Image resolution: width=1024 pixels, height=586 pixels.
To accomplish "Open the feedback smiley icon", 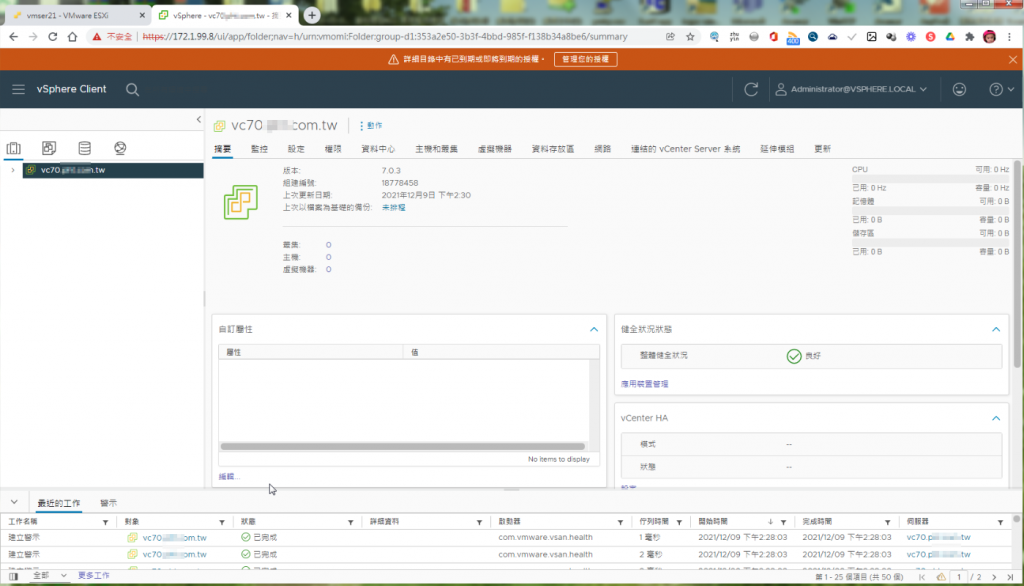I will pyautogui.click(x=959, y=90).
